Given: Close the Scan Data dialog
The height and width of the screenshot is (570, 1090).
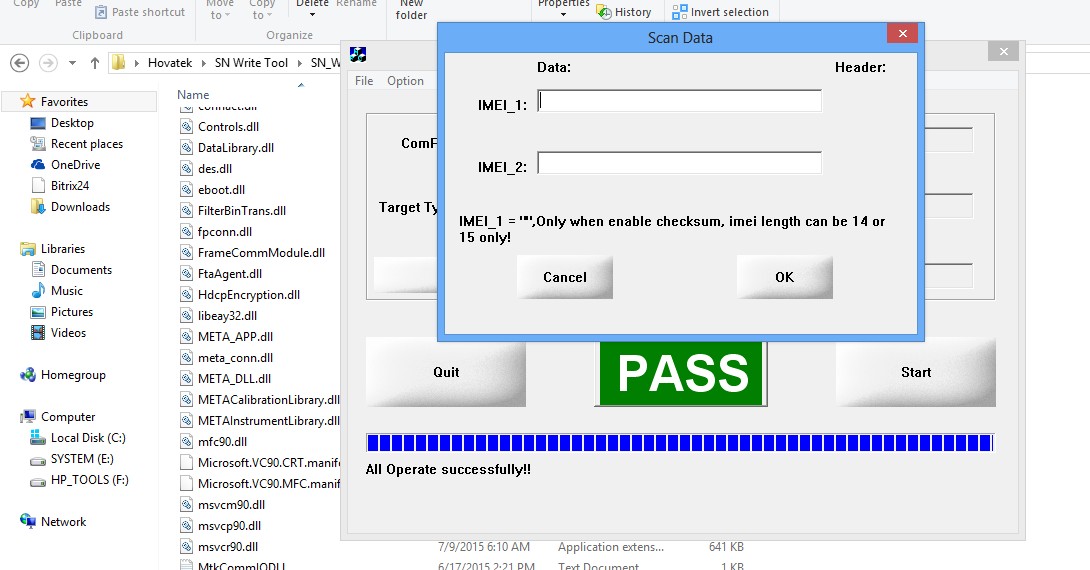Looking at the screenshot, I should click(x=902, y=33).
